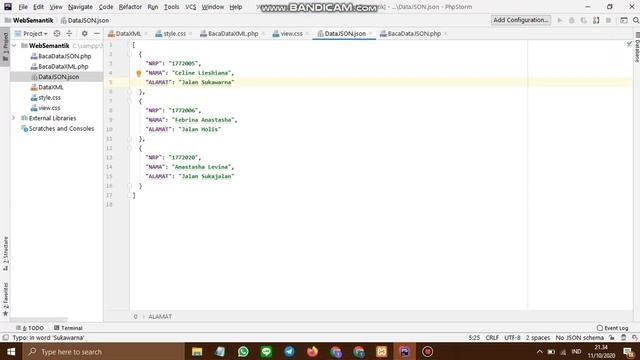Fold the JSON object starting at line 2
The width and height of the screenshot is (640, 360).
tap(130, 54)
